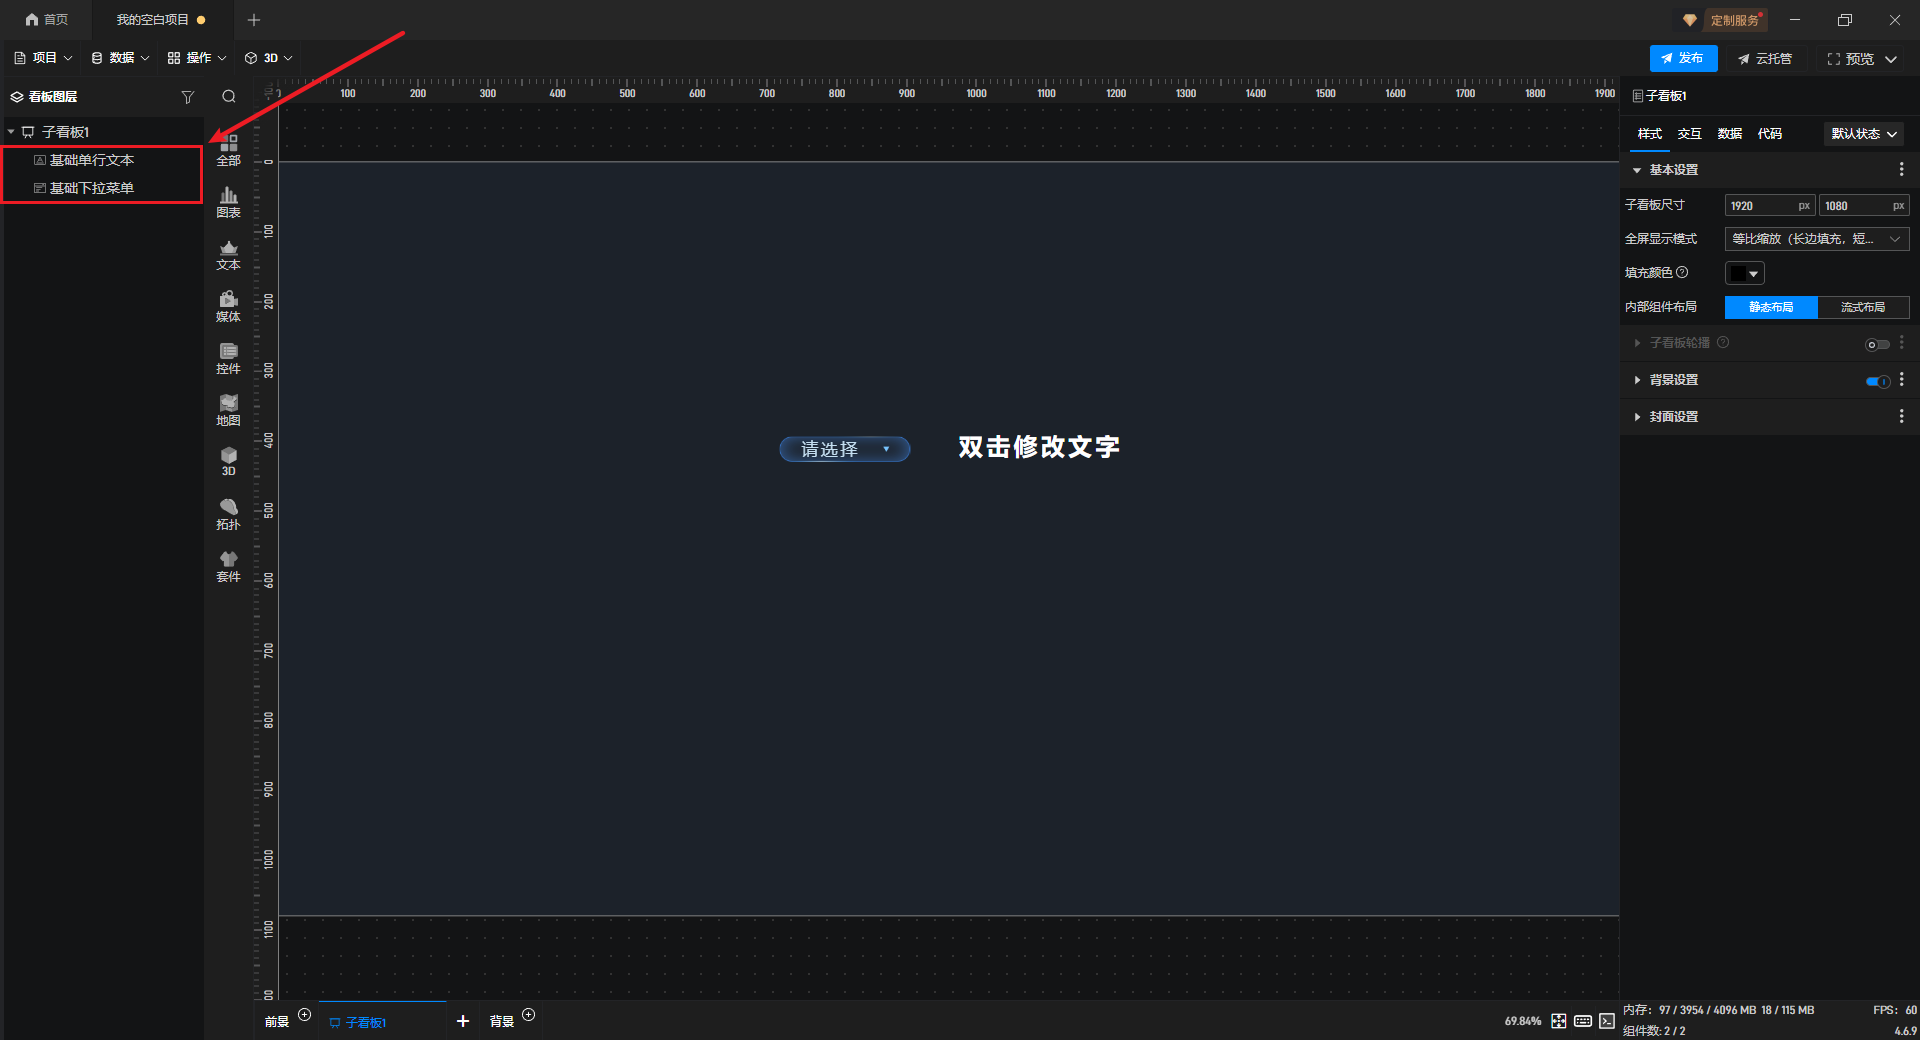Select 流式布局 layout option

click(x=1862, y=307)
